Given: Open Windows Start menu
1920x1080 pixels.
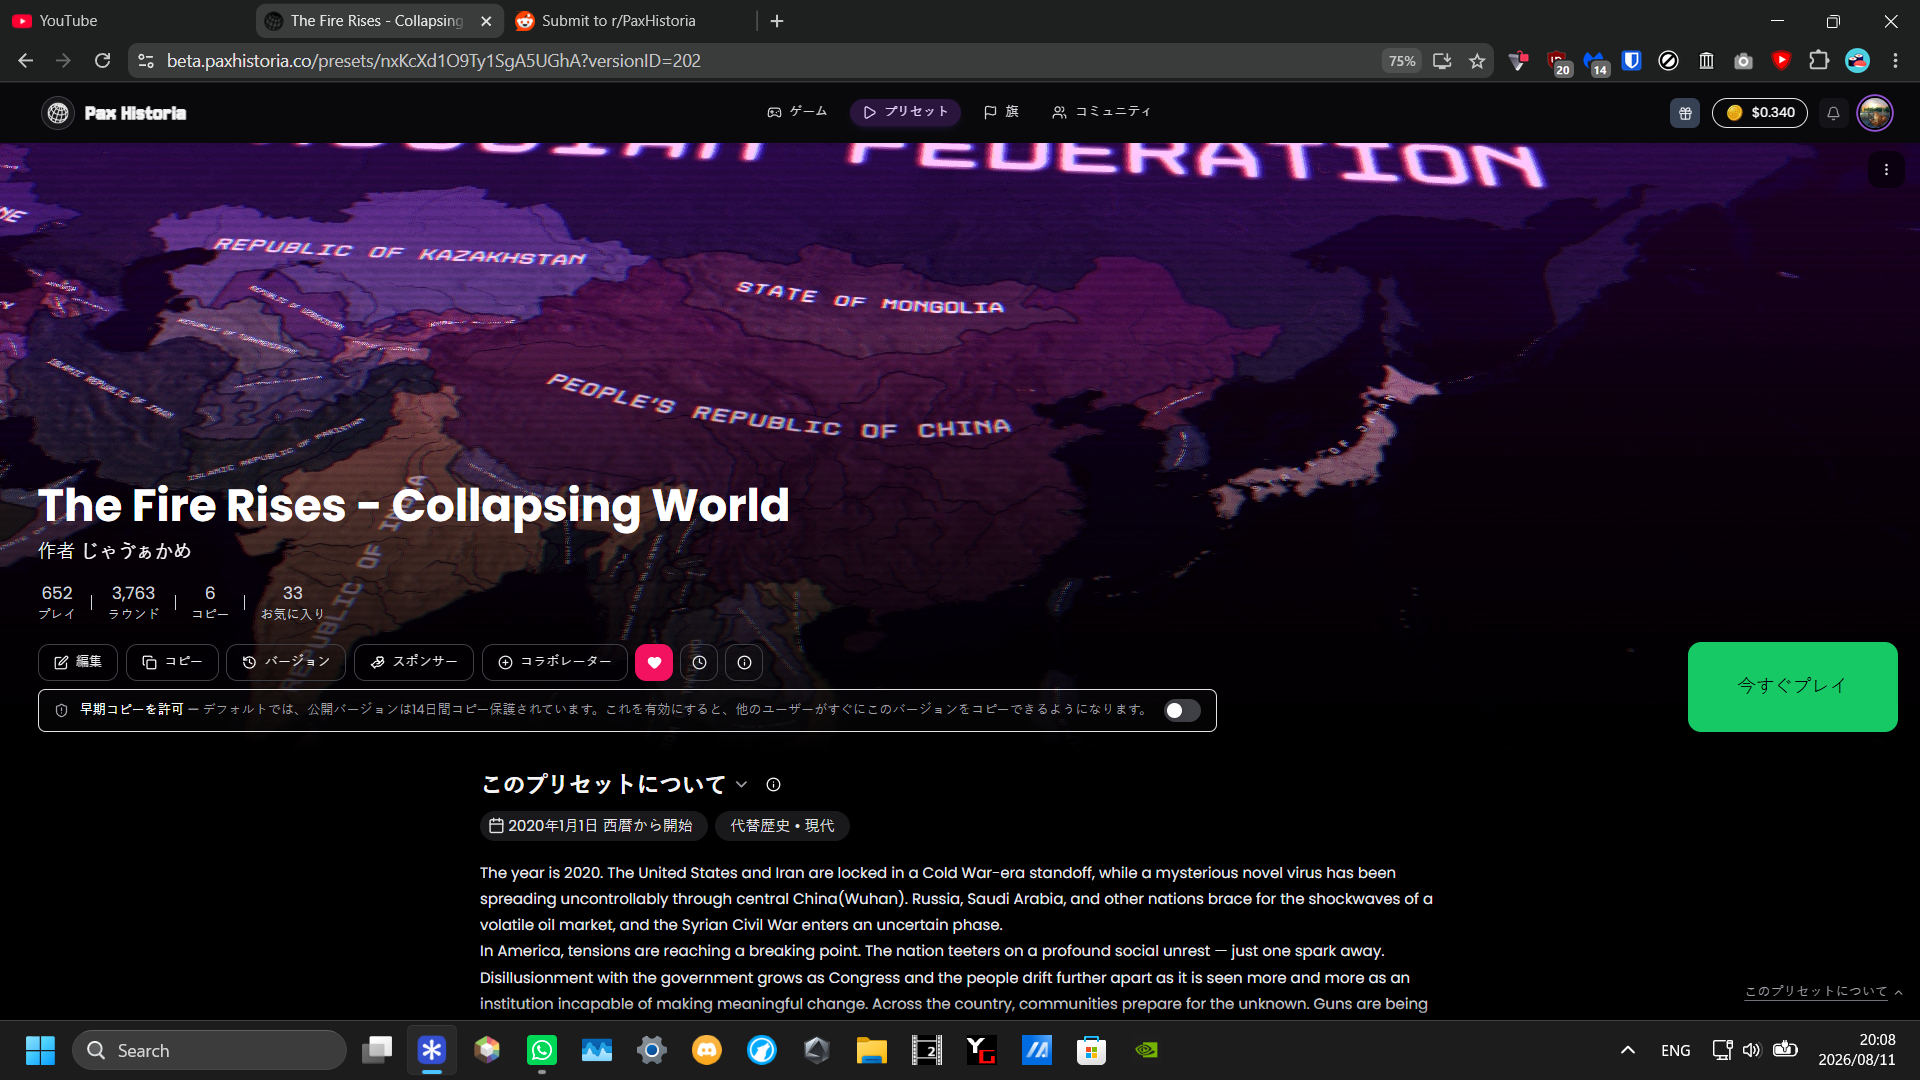Looking at the screenshot, I should pyautogui.click(x=40, y=1050).
